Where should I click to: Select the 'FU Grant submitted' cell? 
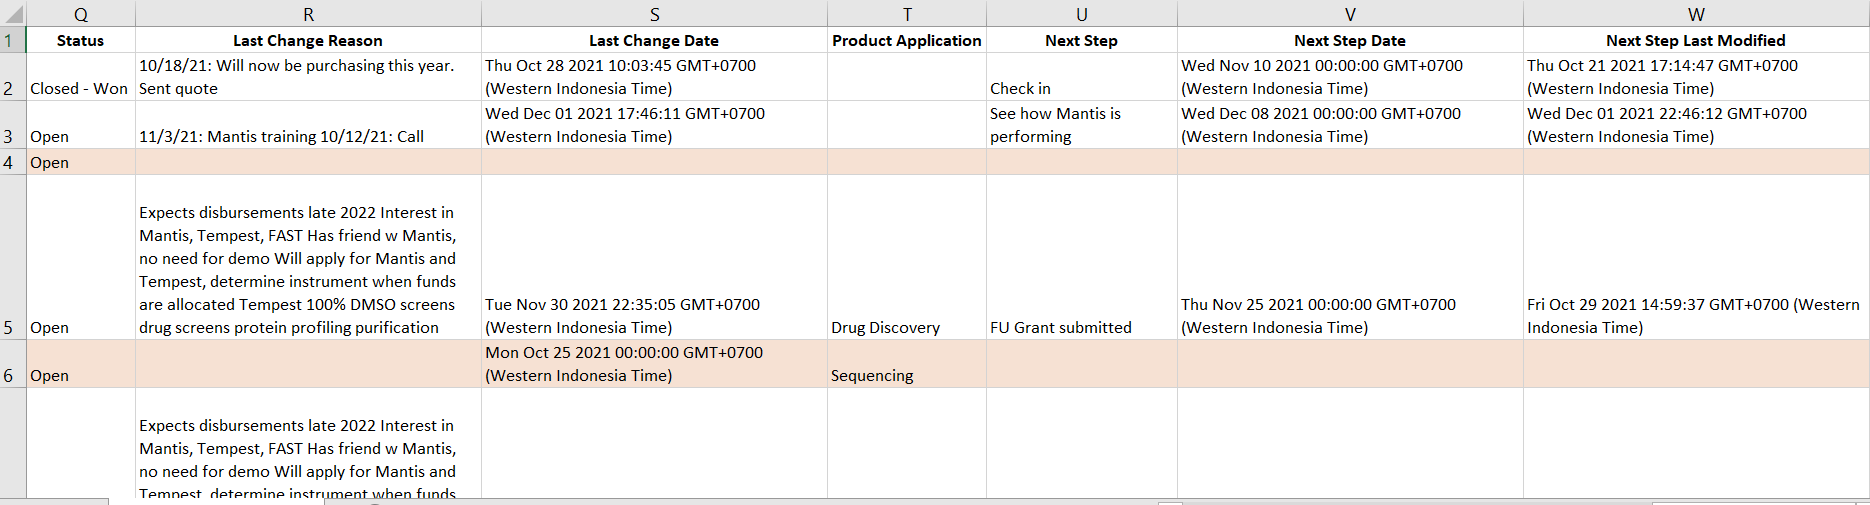1082,257
